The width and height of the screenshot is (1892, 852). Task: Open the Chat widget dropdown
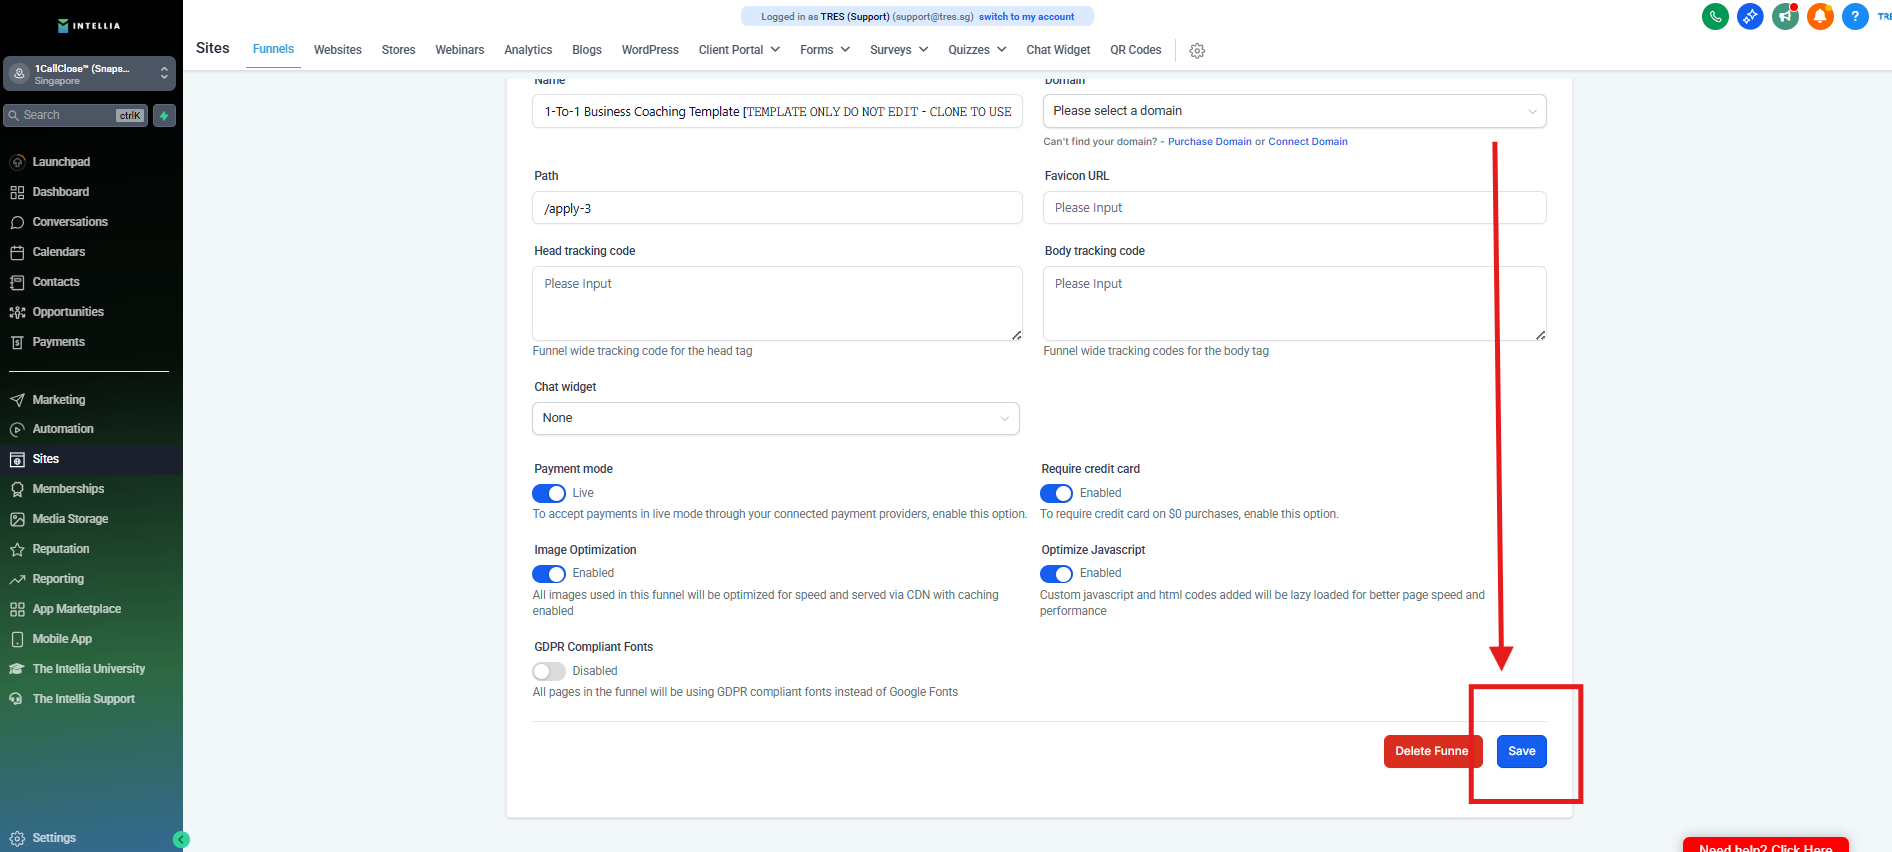coord(776,418)
